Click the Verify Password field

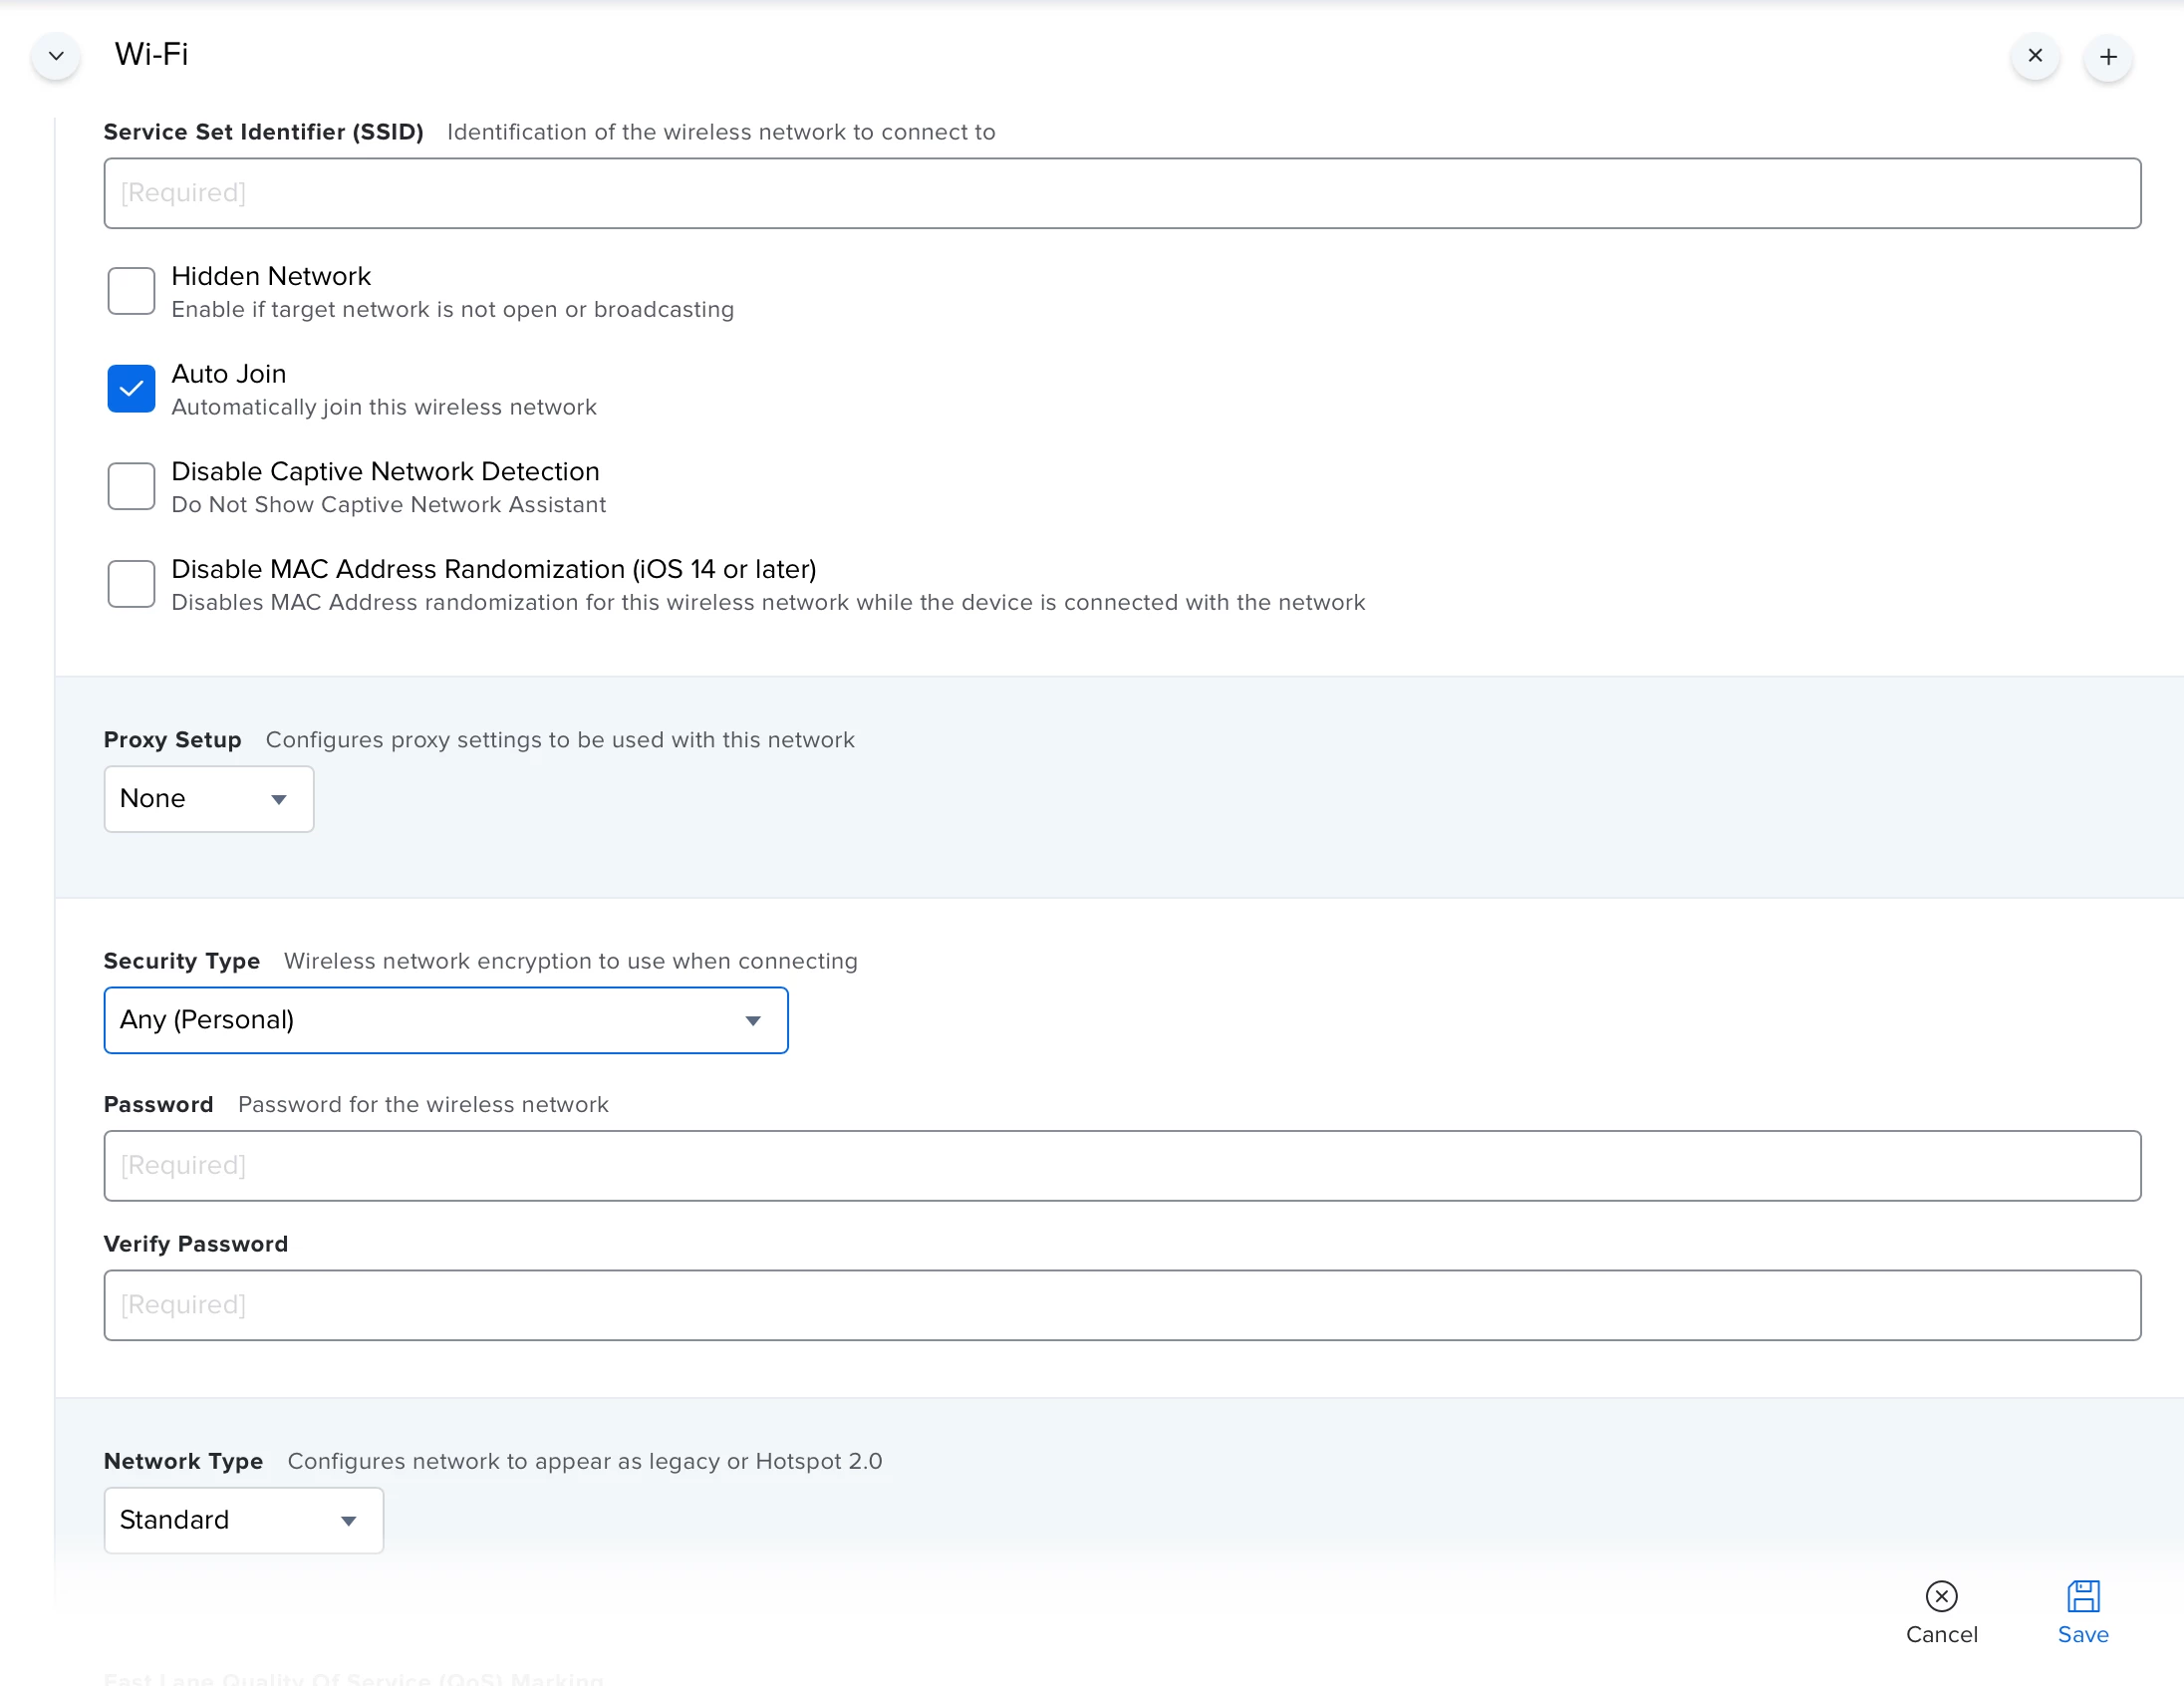[x=1121, y=1305]
